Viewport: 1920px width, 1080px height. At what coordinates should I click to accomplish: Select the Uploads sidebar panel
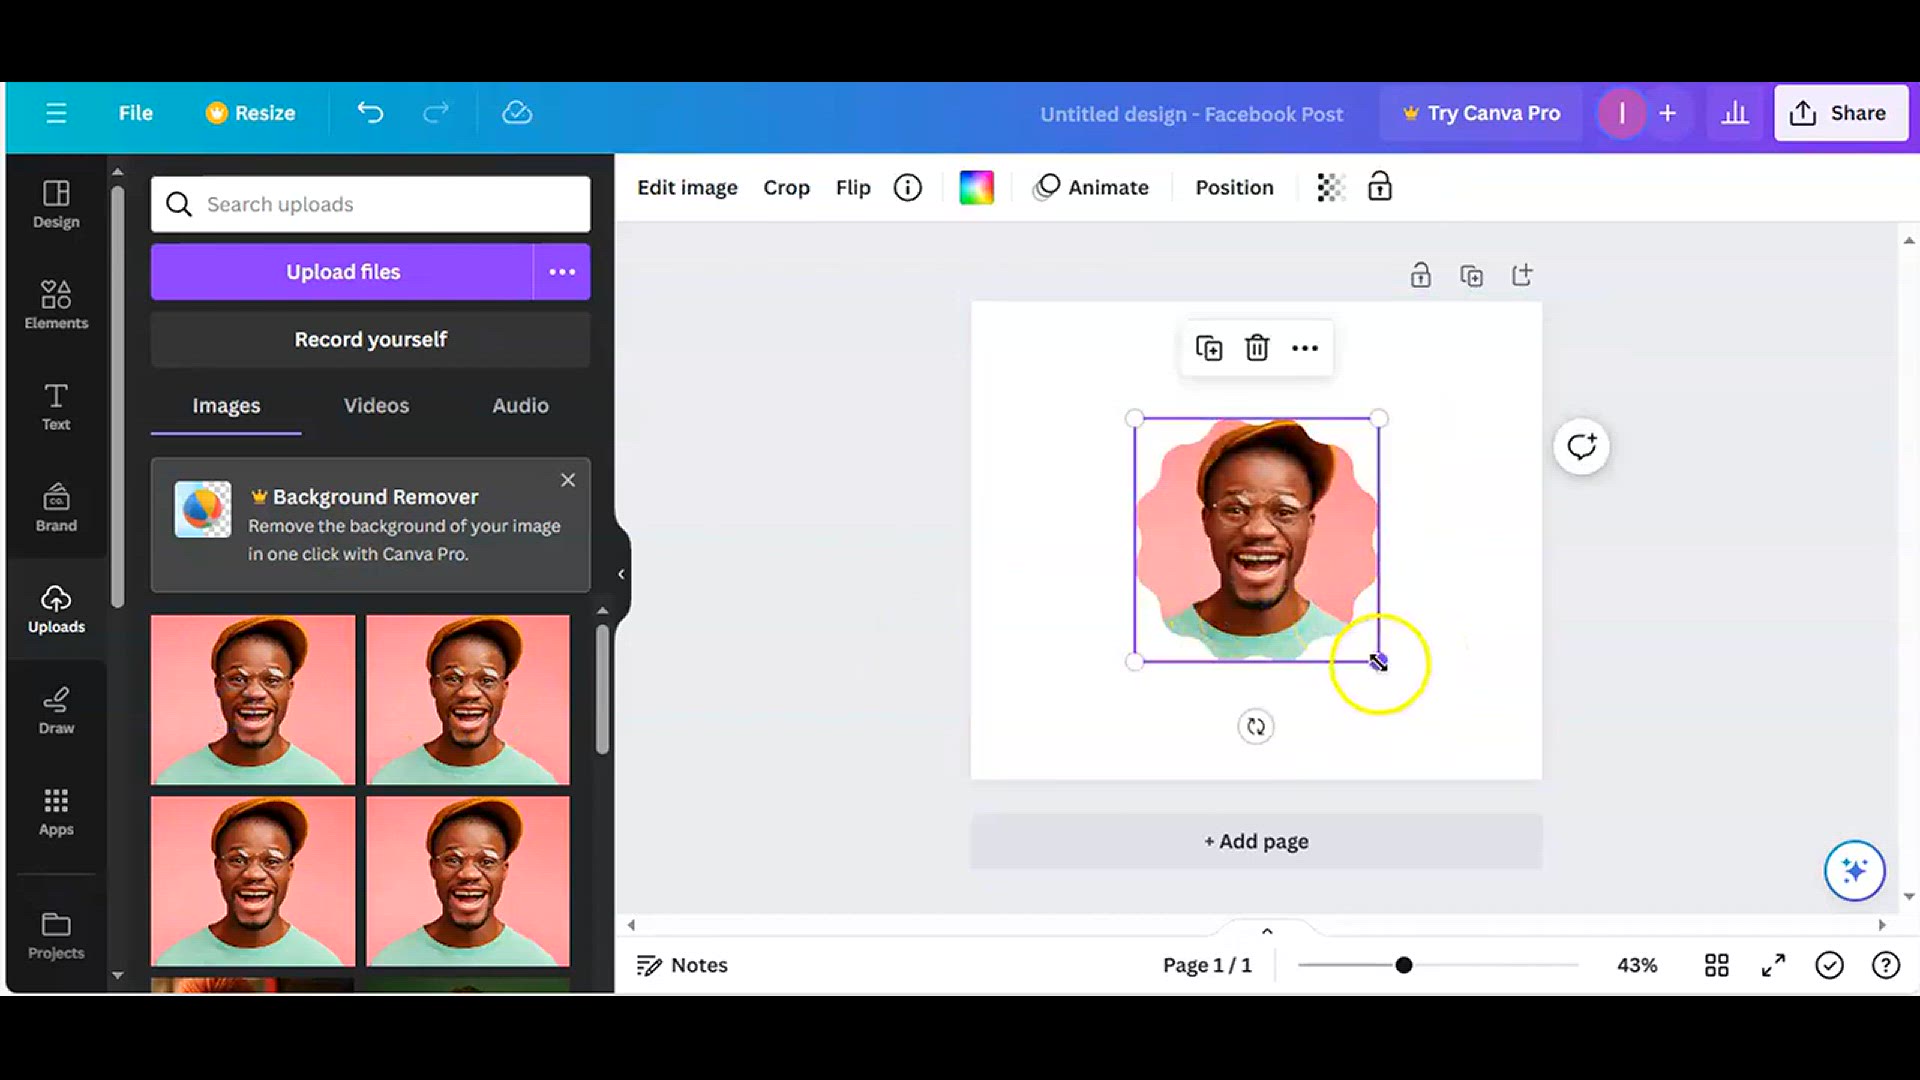coord(56,609)
